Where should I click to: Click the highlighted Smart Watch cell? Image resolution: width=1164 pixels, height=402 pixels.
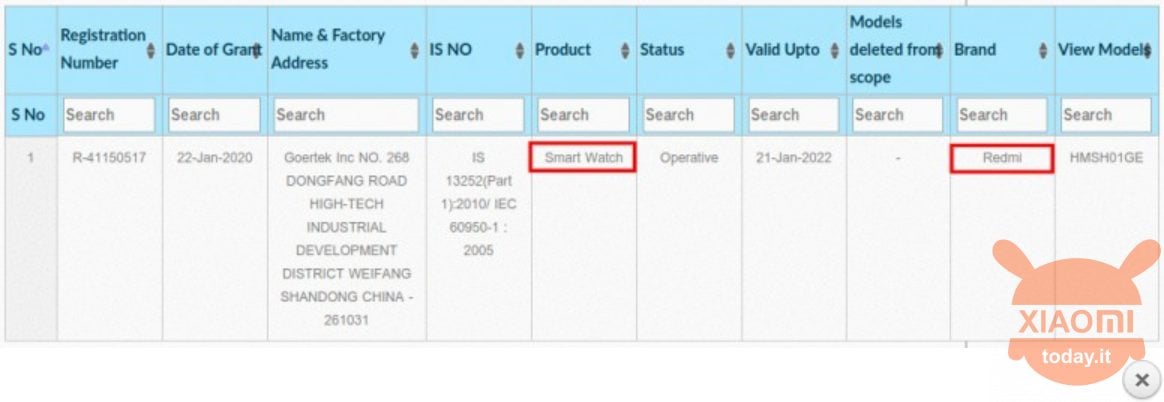(583, 157)
